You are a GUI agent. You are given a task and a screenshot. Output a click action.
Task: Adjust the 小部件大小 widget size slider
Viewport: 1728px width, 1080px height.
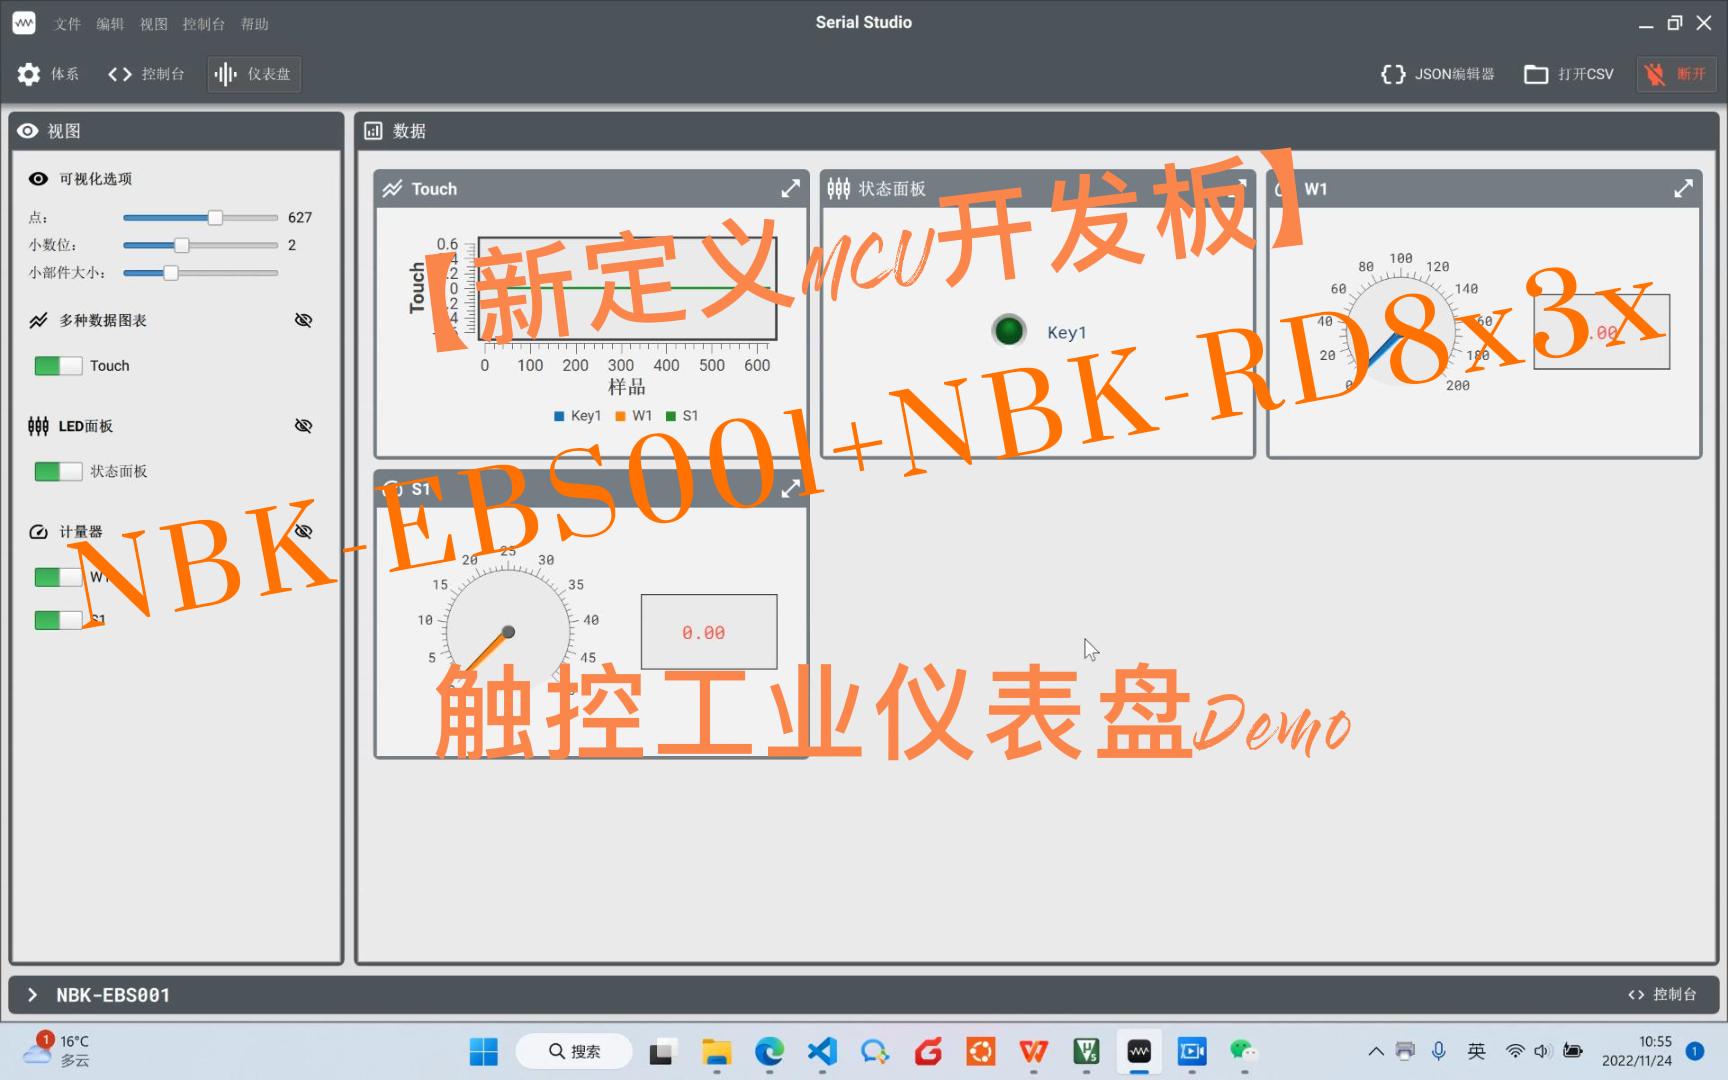click(x=200, y=273)
